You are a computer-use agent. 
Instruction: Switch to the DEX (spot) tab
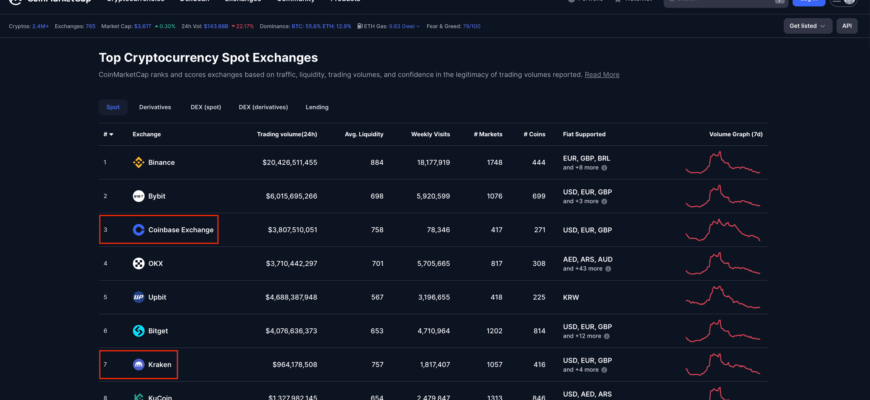coord(205,107)
